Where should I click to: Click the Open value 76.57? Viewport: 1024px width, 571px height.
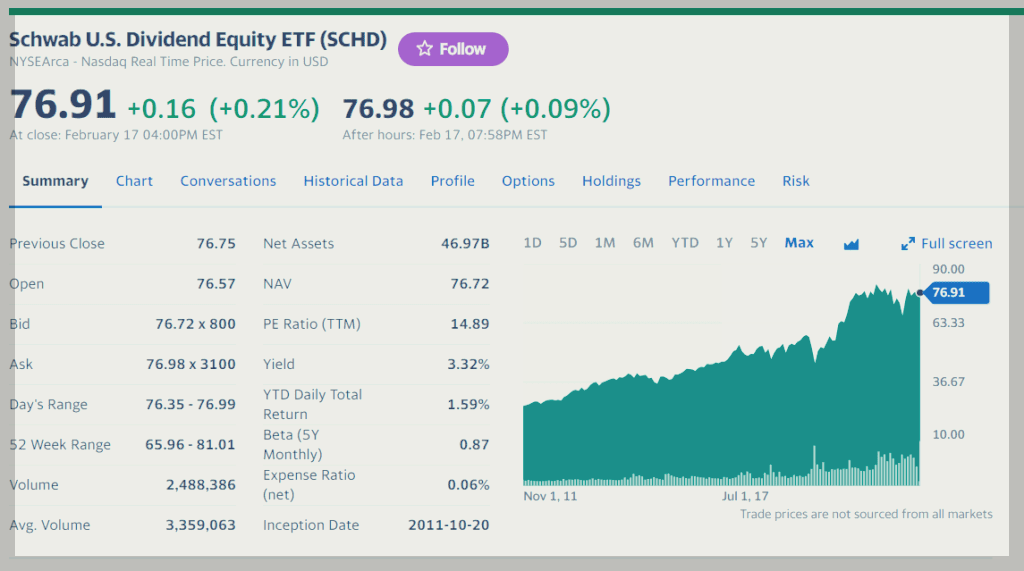tap(216, 284)
